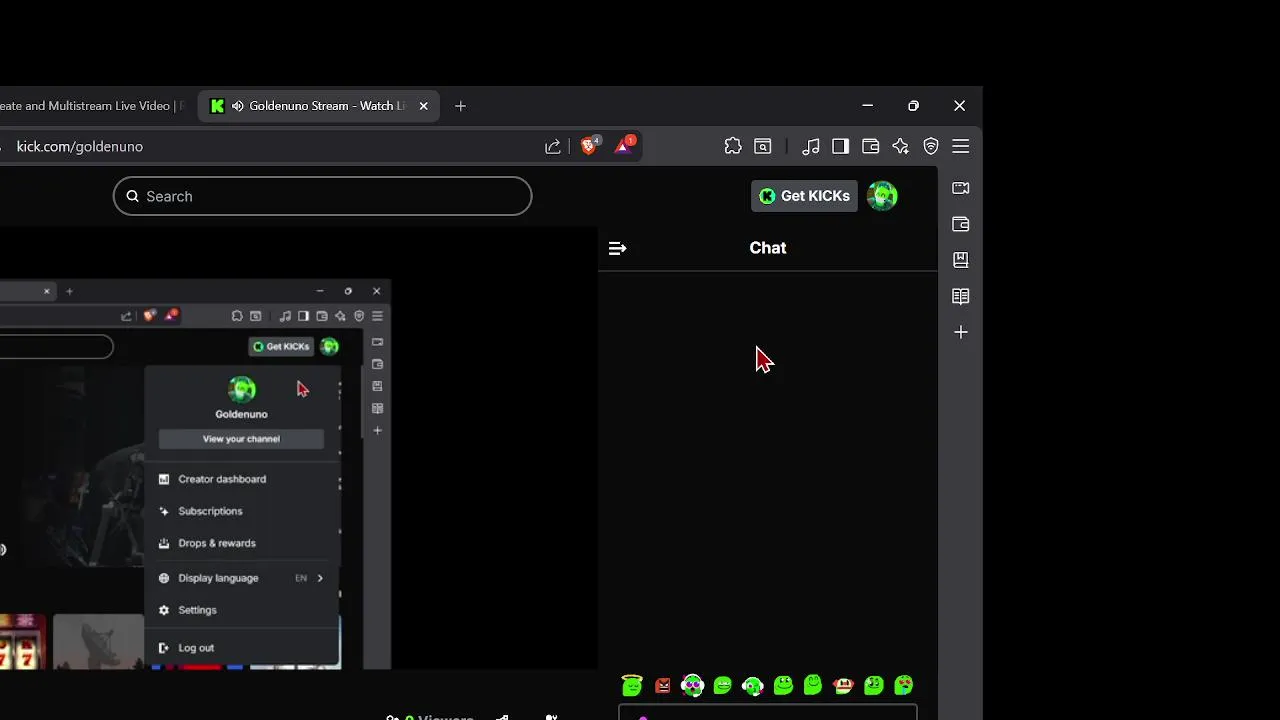Insert the clown face emote

pos(843,685)
